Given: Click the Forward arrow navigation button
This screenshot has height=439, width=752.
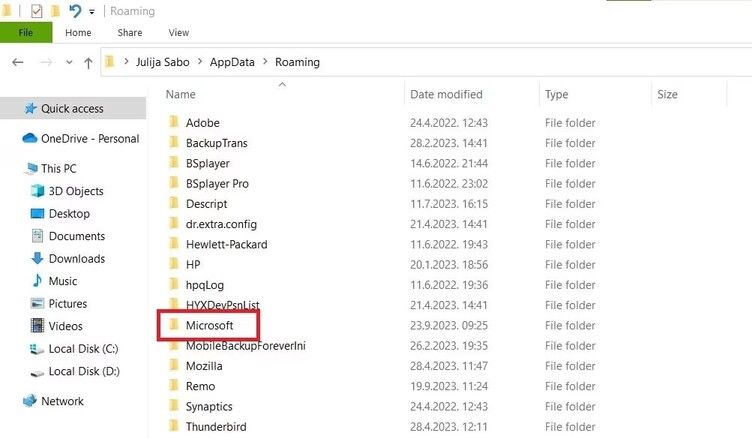Looking at the screenshot, I should pos(47,62).
